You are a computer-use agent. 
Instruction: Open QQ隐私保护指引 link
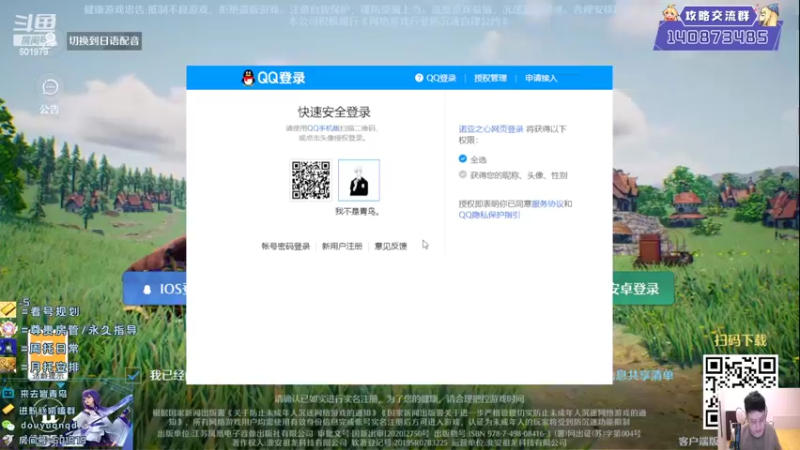coord(489,215)
